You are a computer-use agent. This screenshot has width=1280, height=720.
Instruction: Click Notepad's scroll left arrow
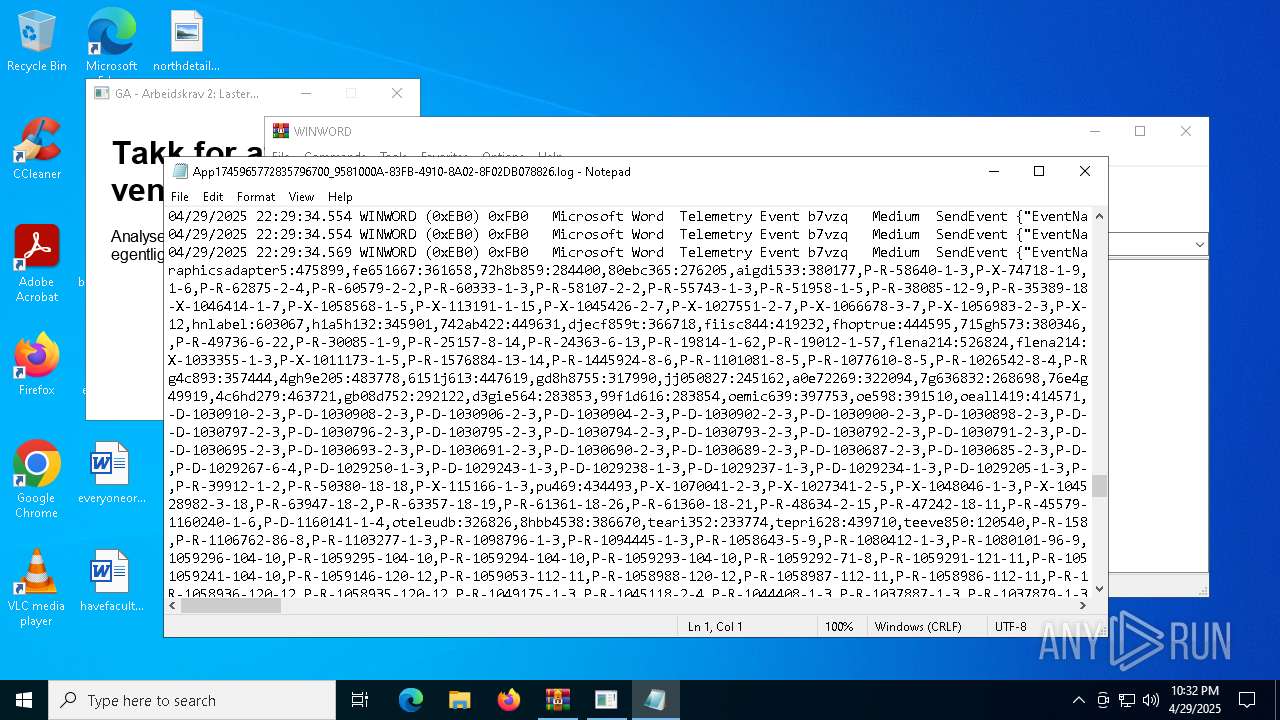[x=173, y=605]
